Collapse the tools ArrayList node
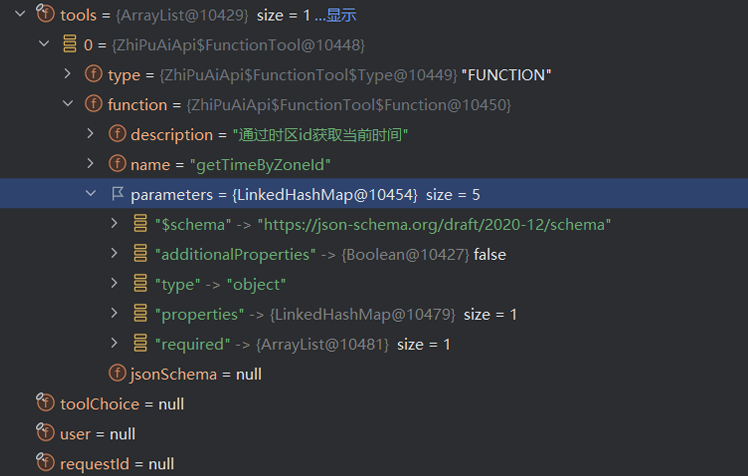This screenshot has height=476, width=748. click(x=19, y=15)
